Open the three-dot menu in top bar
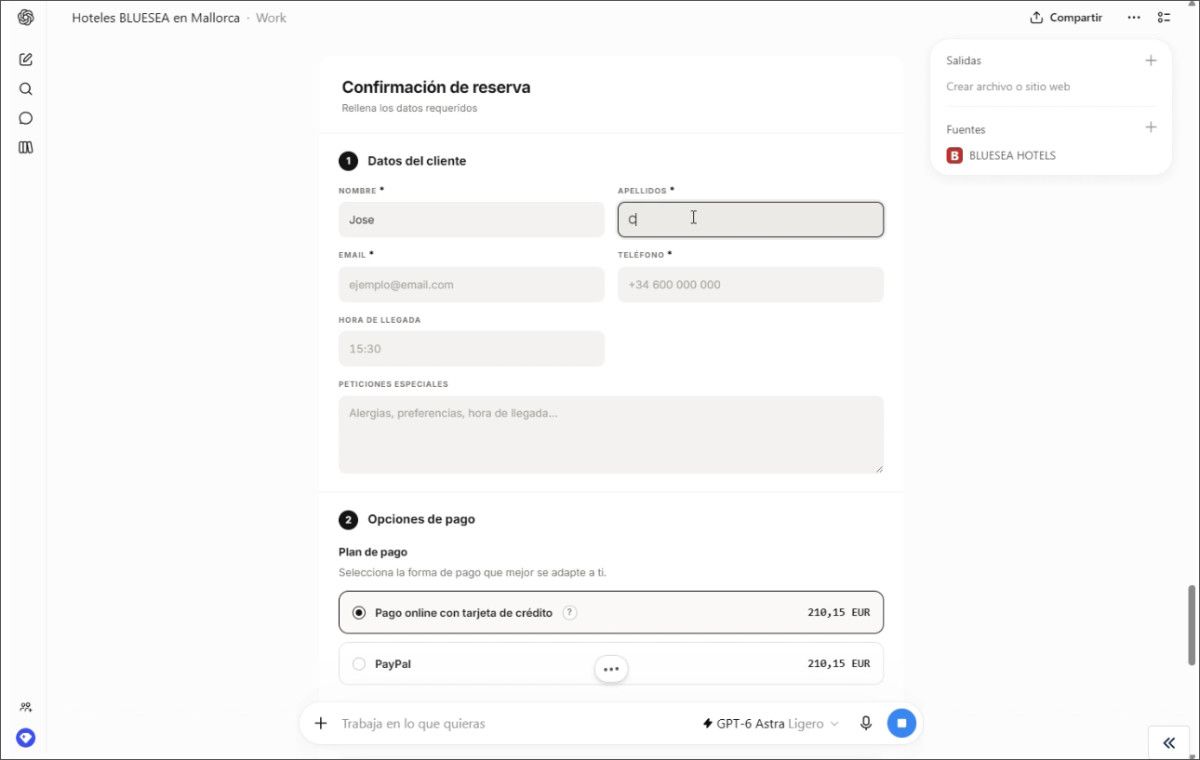 pyautogui.click(x=1133, y=17)
